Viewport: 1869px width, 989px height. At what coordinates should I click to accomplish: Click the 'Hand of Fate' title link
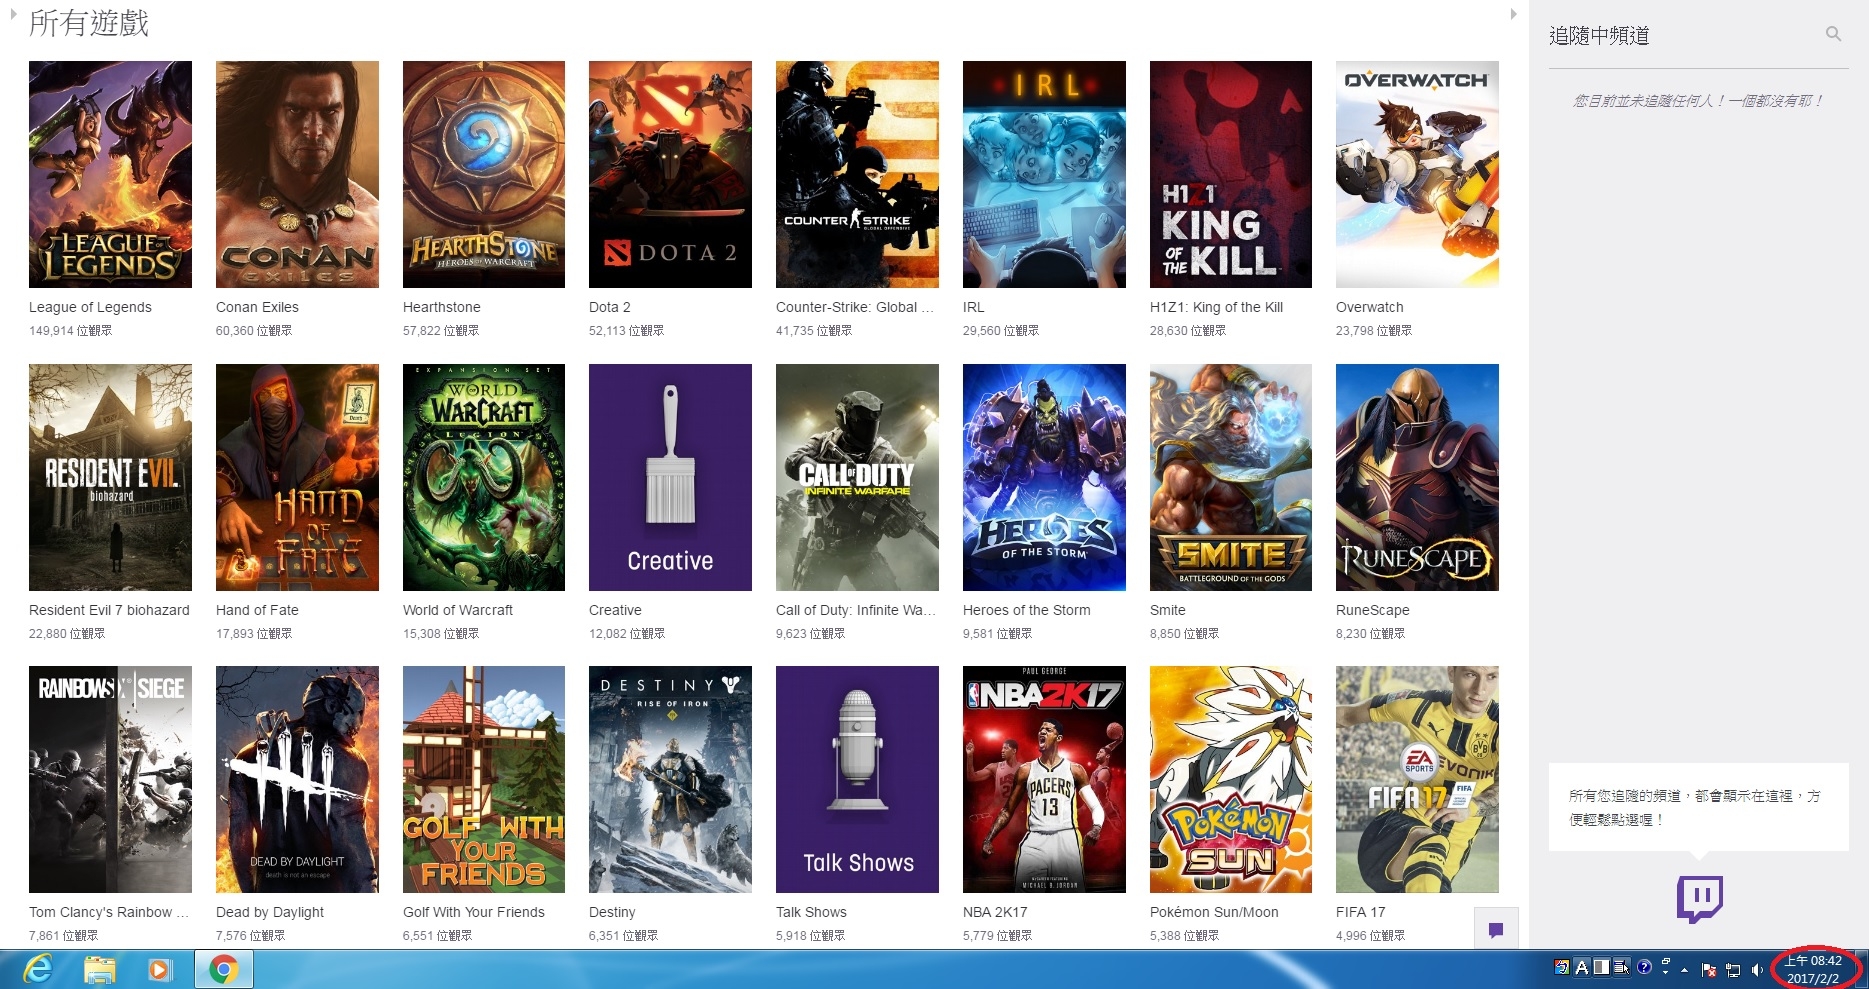tap(257, 610)
